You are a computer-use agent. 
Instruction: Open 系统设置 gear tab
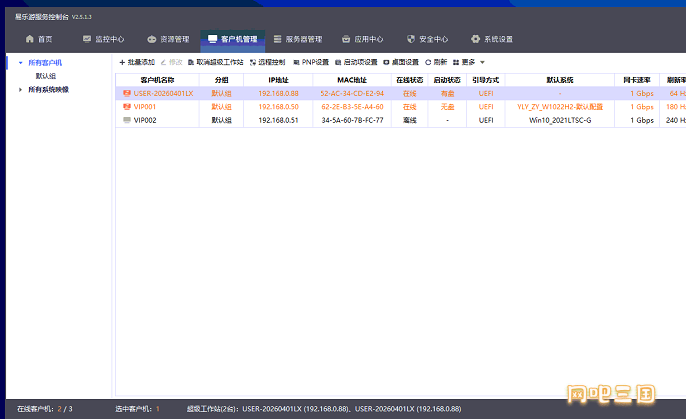(491, 40)
